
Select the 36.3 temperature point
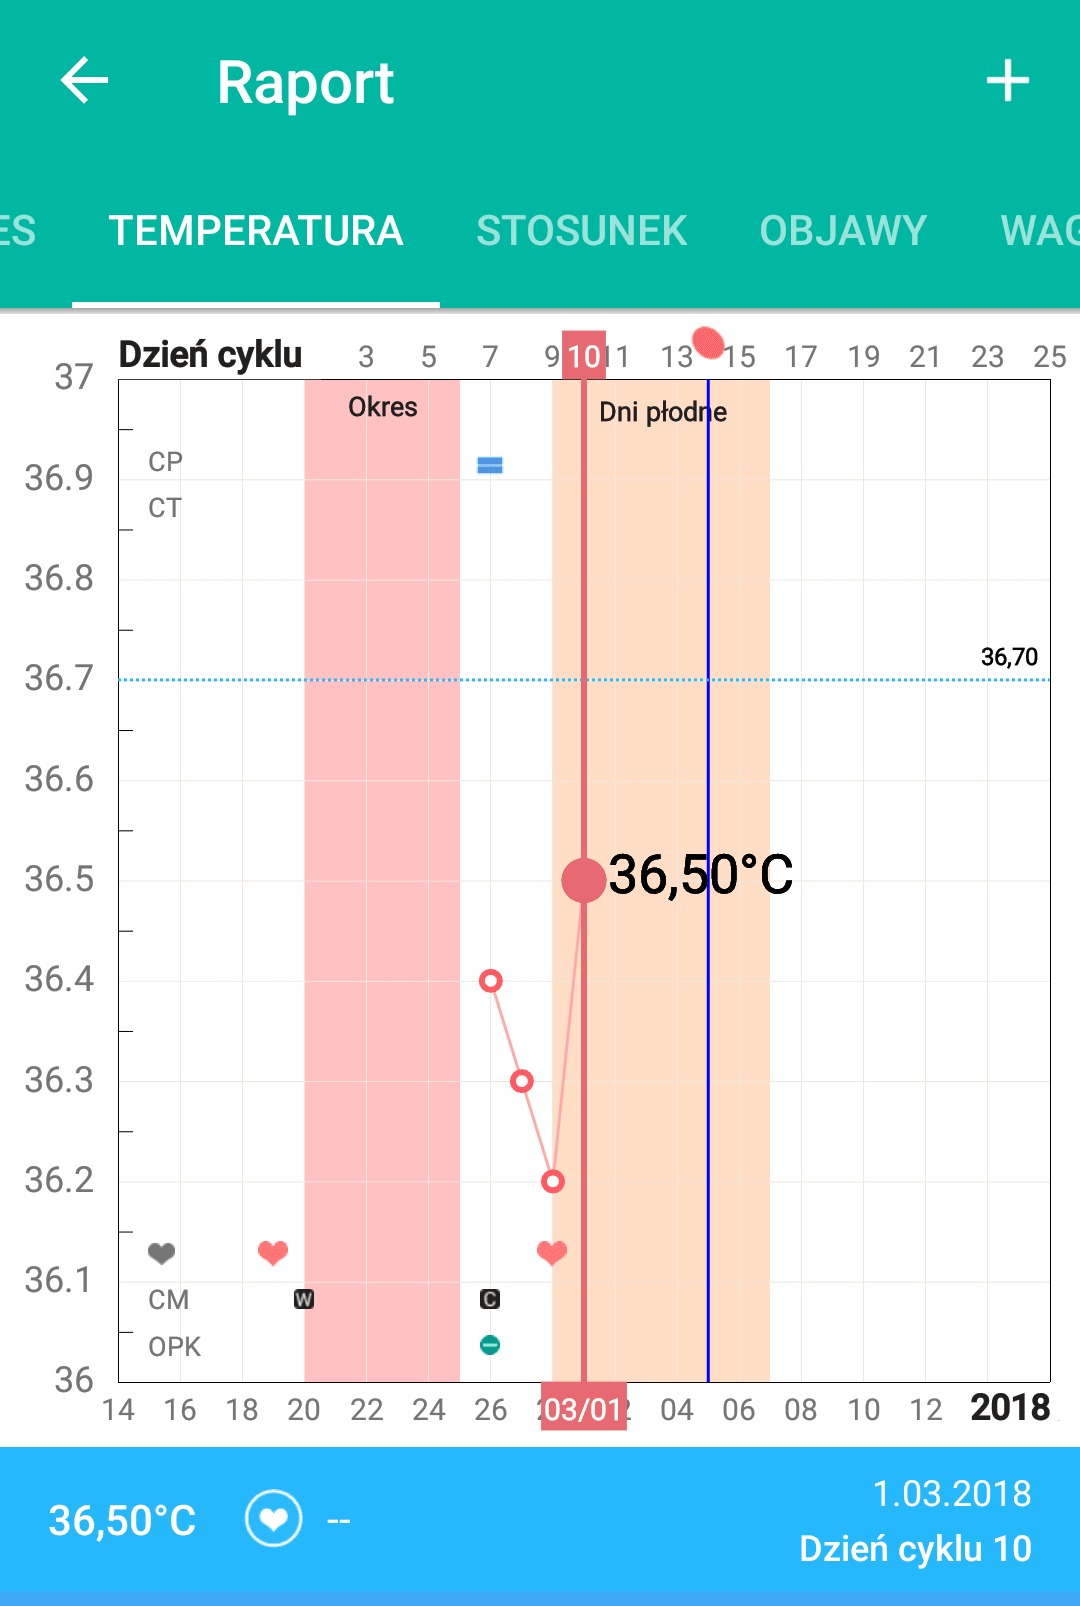(521, 1081)
